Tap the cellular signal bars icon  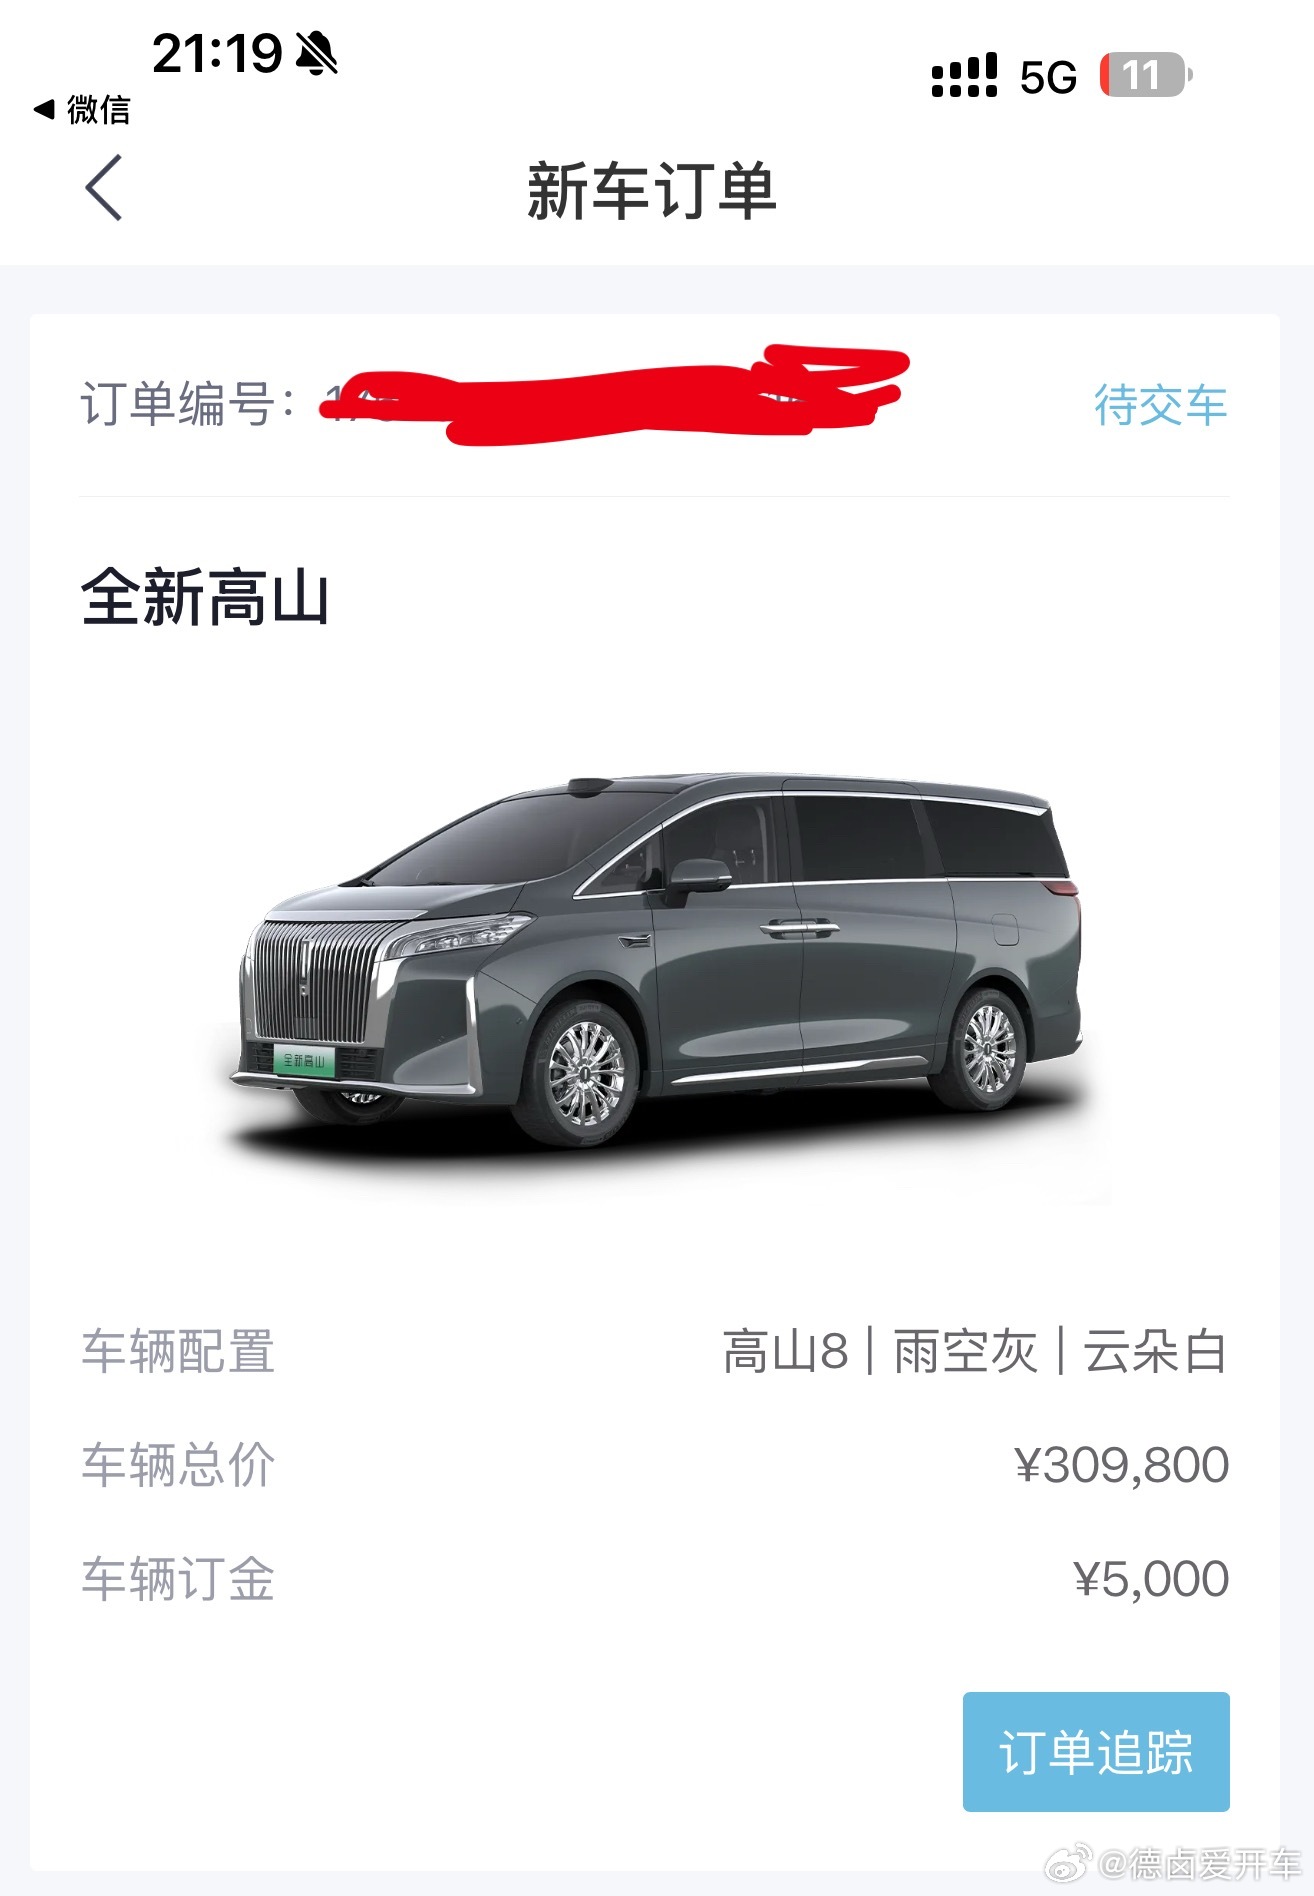pos(964,75)
